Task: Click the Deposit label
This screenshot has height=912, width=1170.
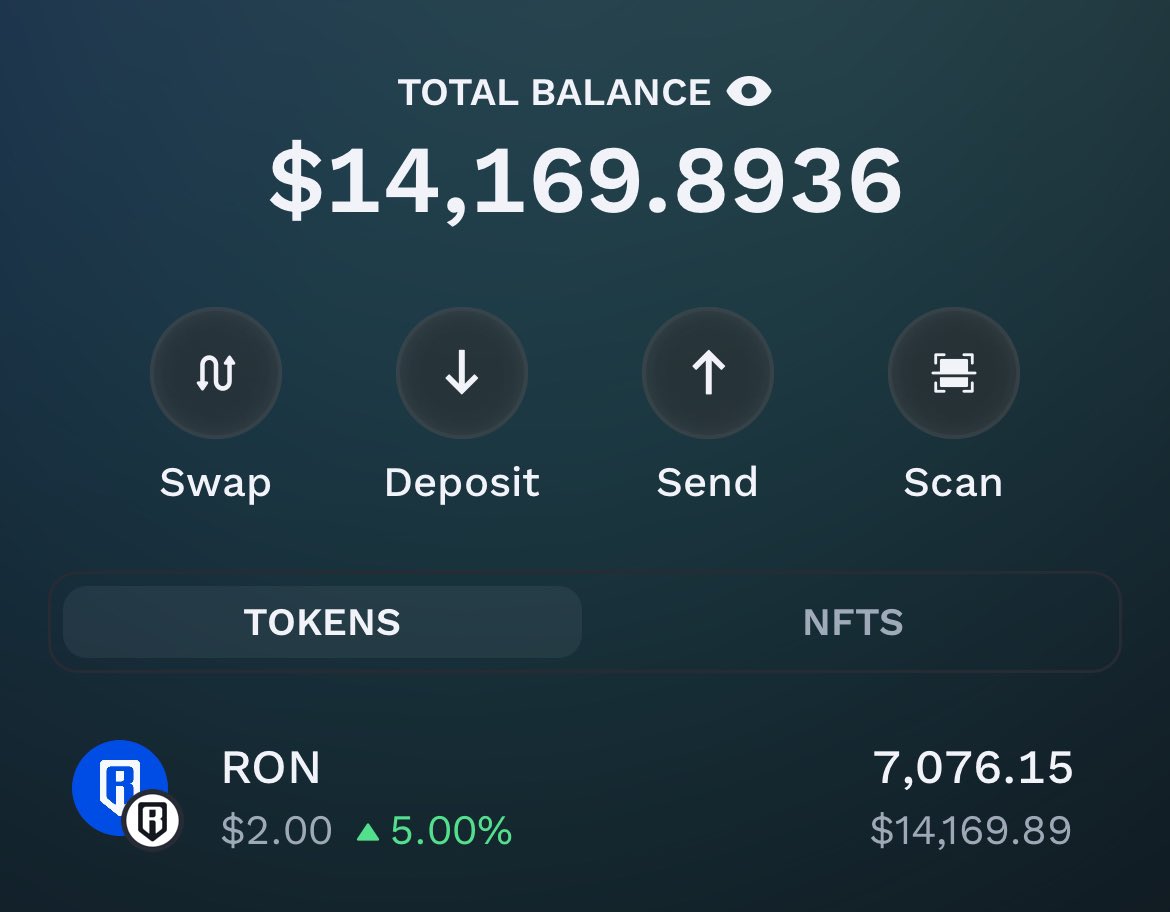Action: coord(462,483)
